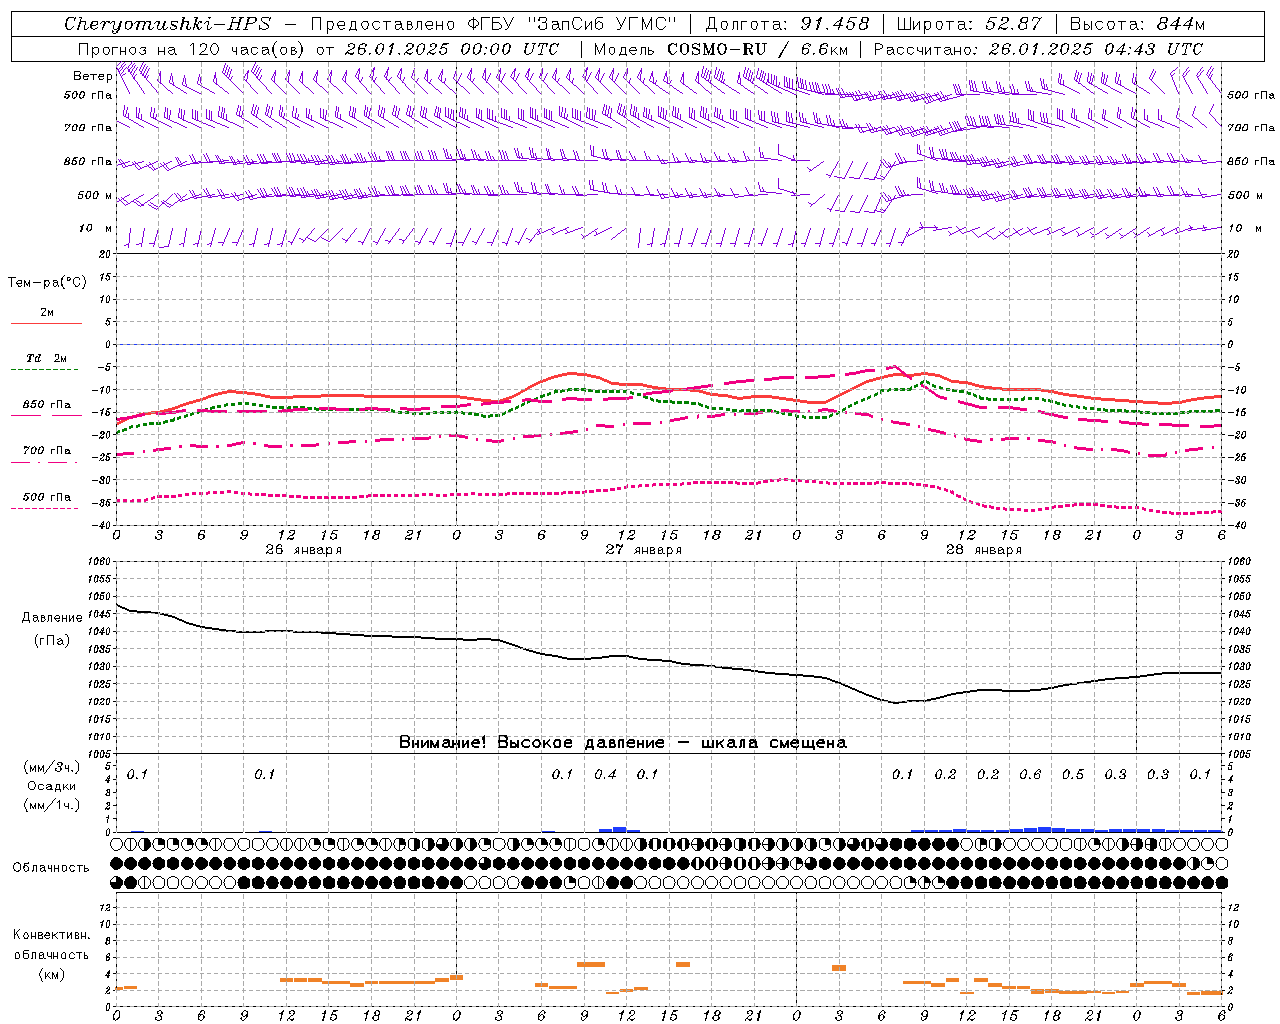Click the 'Тем-ра(°C)' temperature label

pos(47,283)
